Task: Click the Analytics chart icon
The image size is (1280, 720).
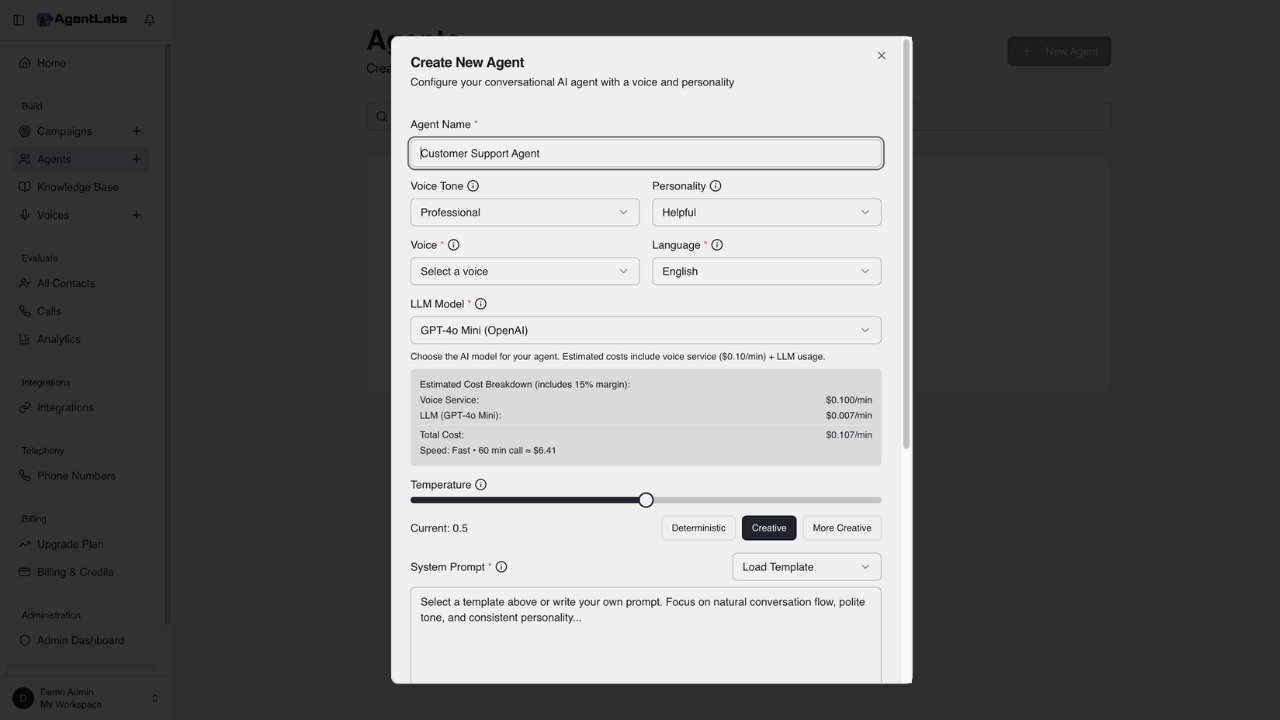Action: 25,339
